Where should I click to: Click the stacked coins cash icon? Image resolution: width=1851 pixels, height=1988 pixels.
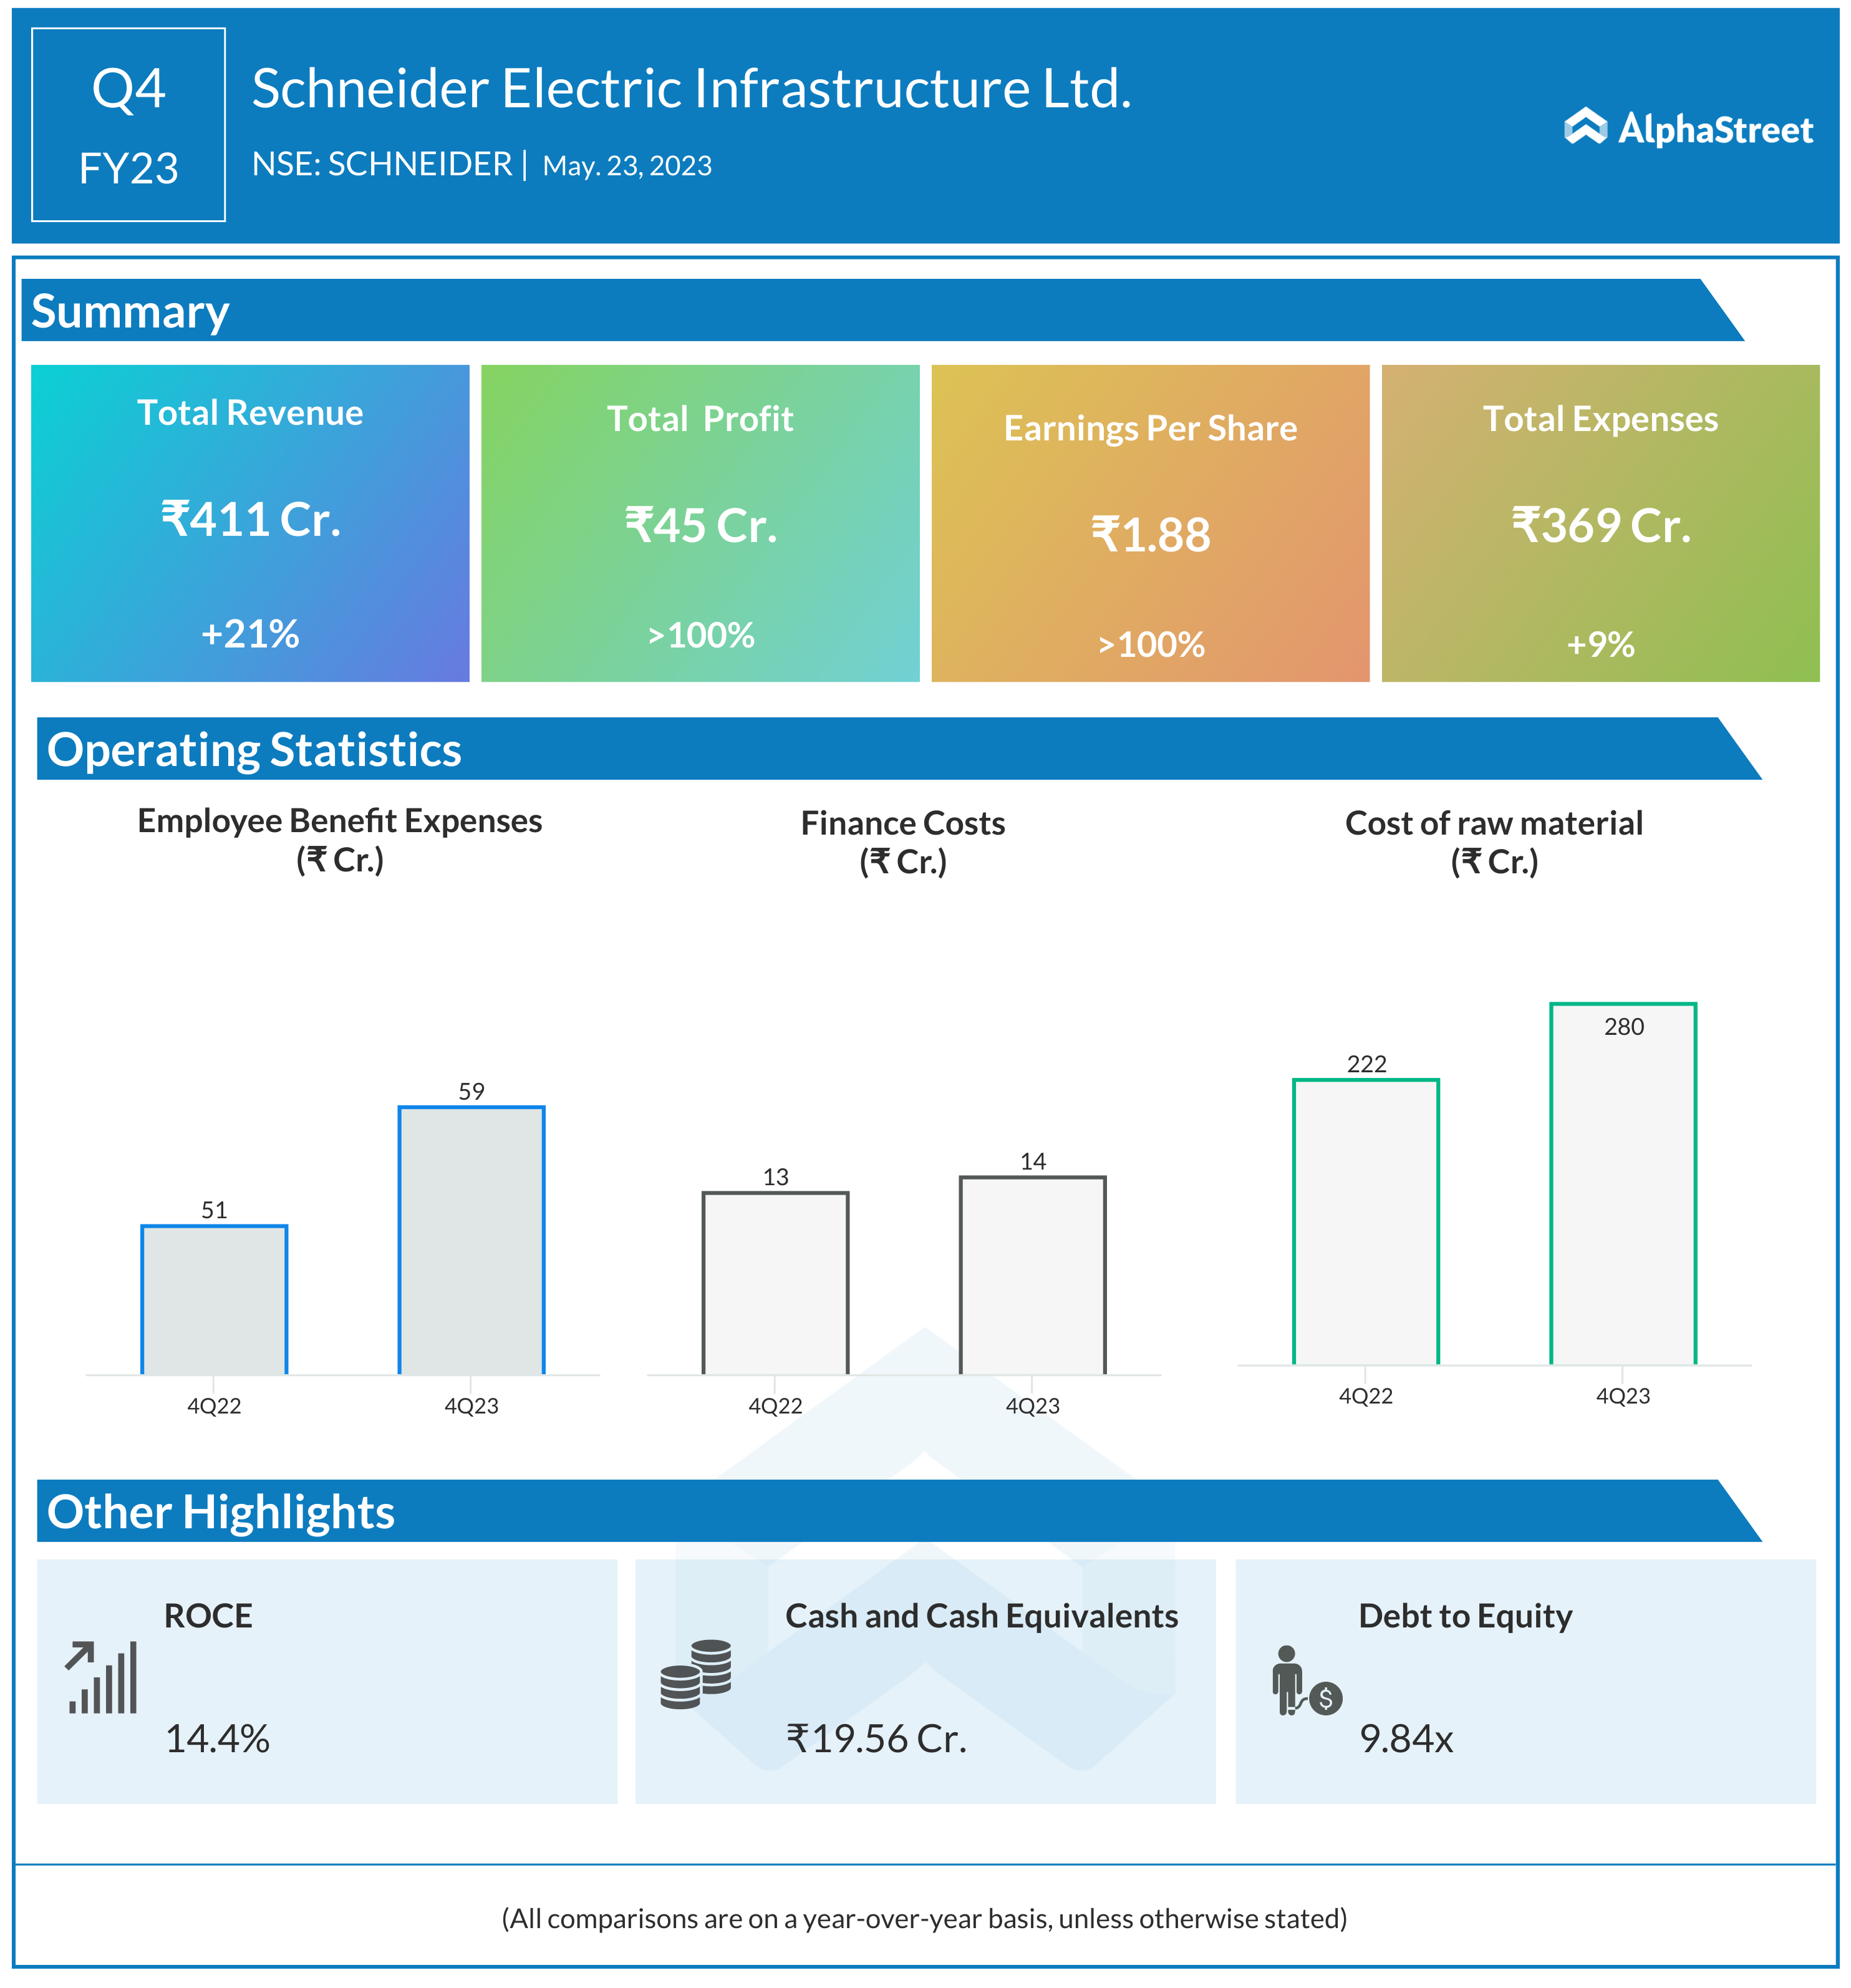696,1674
